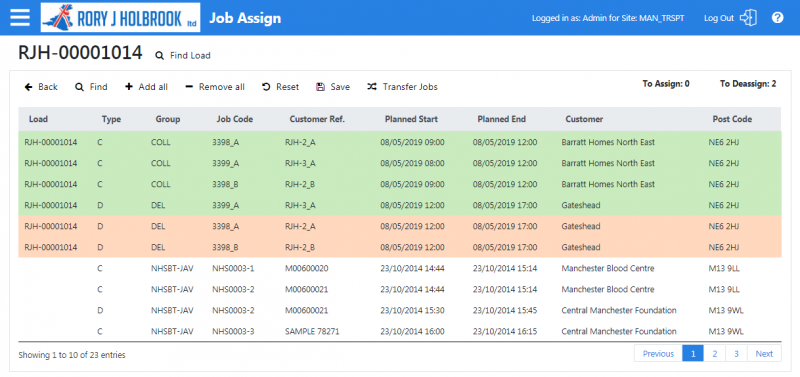Viewport: 800px width, 377px height.
Task: Click the Find toolbar button
Action: (91, 87)
